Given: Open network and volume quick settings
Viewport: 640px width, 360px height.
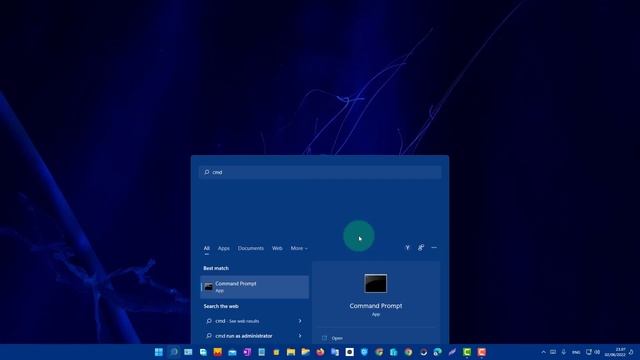Looking at the screenshot, I should [x=593, y=352].
